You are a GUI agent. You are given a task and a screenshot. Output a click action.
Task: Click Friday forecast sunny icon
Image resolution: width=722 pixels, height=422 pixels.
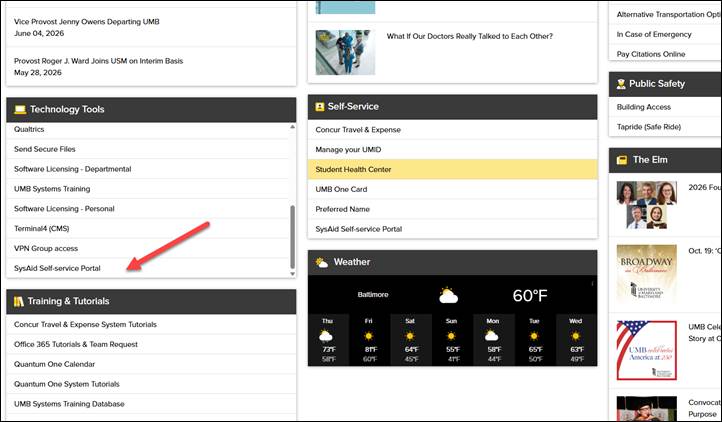pos(368,336)
